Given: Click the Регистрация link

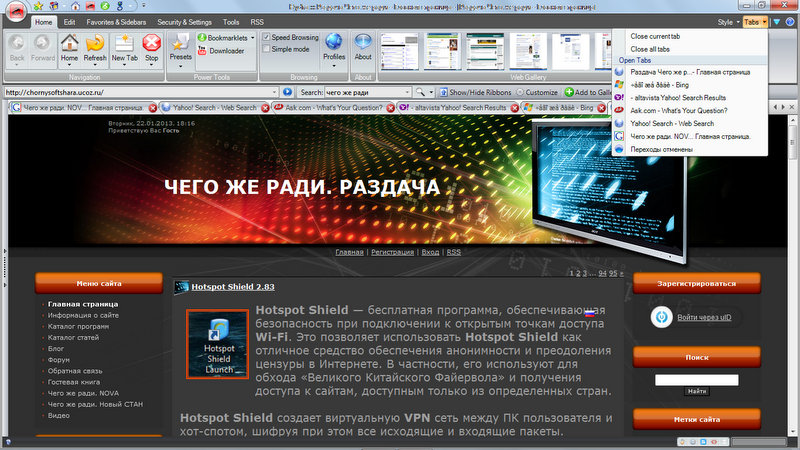Looking at the screenshot, I should tap(392, 252).
